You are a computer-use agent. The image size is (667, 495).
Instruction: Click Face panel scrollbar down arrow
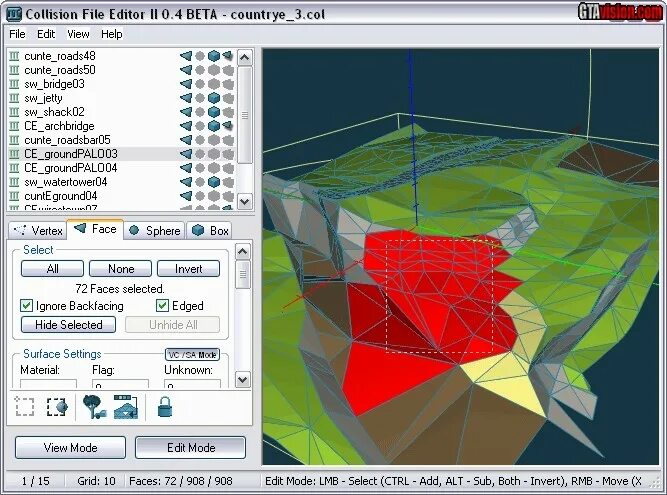tap(242, 379)
